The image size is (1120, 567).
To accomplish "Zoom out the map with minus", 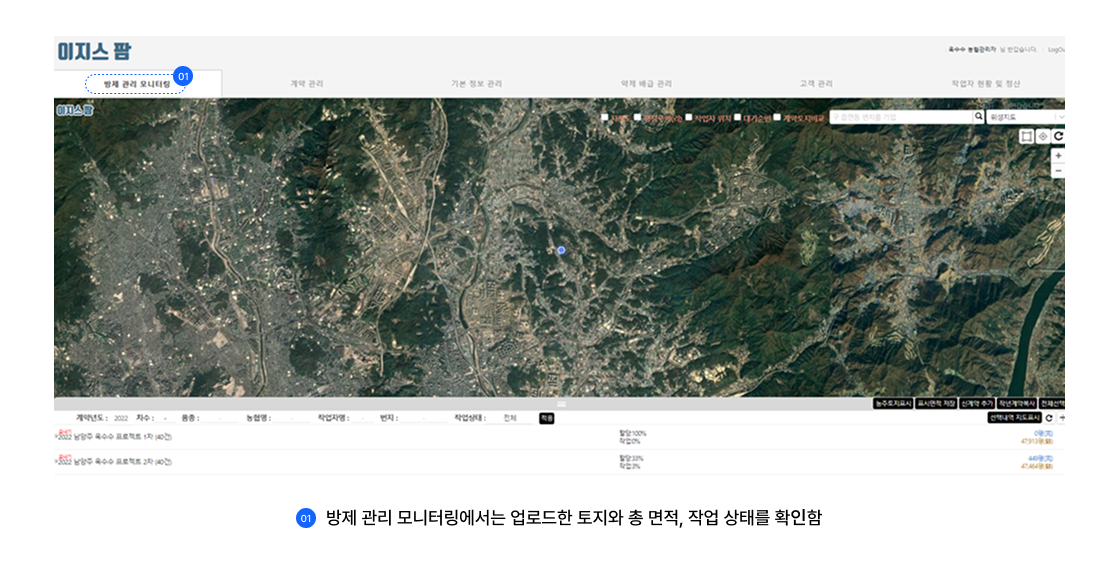I will pyautogui.click(x=1059, y=171).
